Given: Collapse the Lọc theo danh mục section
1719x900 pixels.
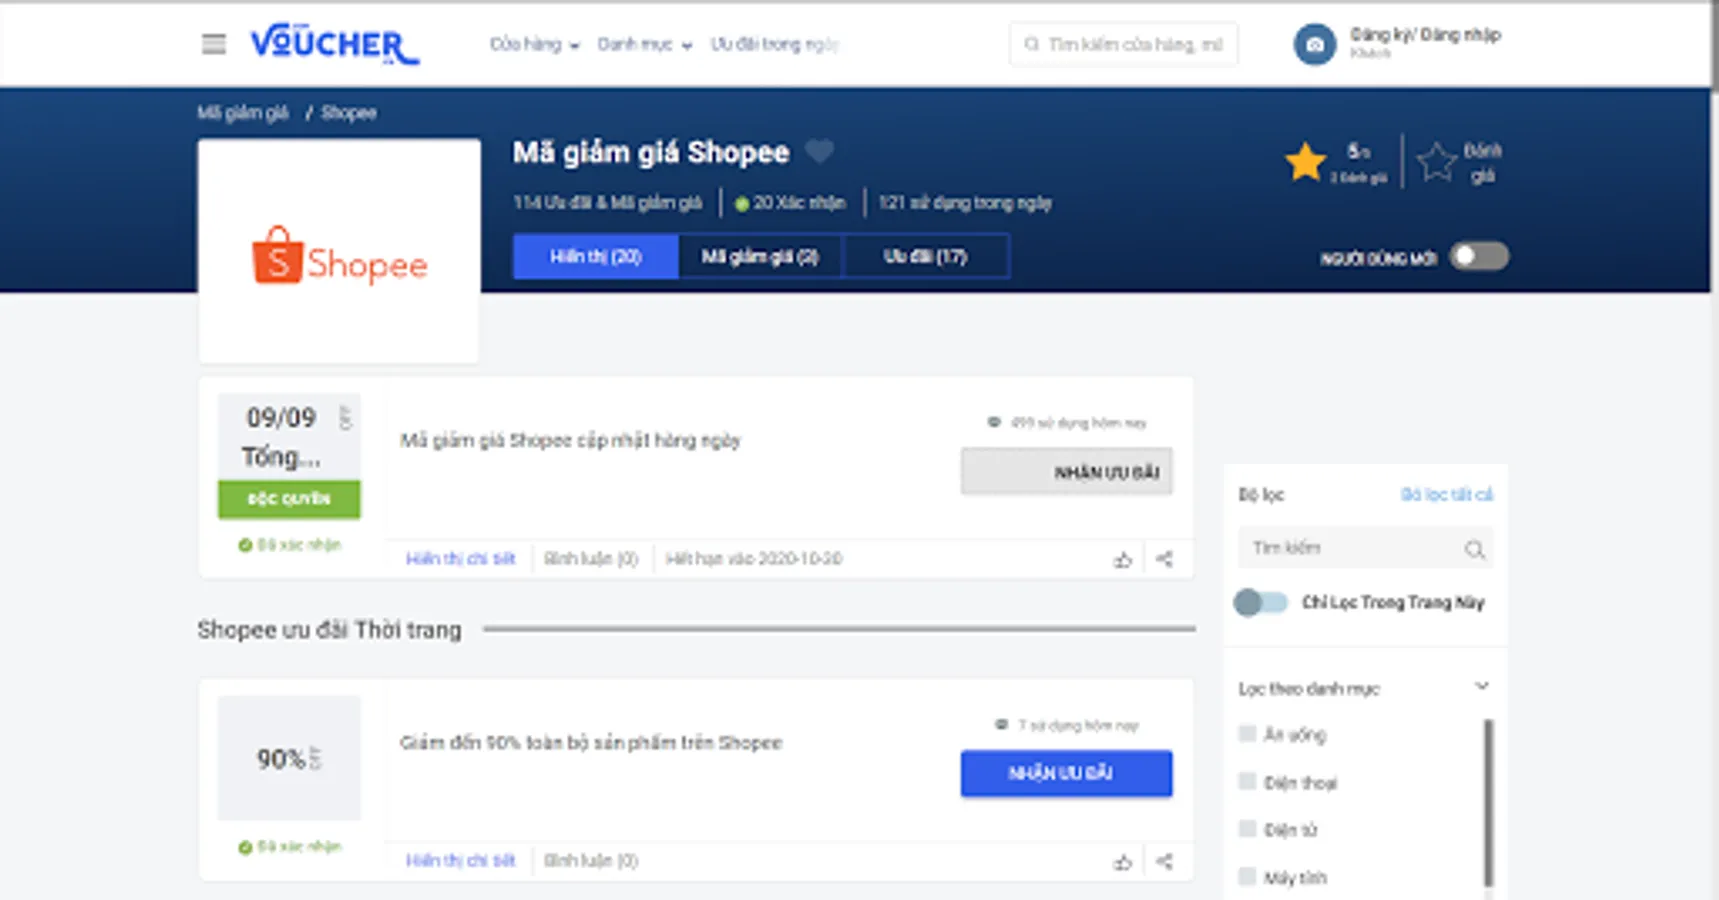Looking at the screenshot, I should tap(1481, 686).
